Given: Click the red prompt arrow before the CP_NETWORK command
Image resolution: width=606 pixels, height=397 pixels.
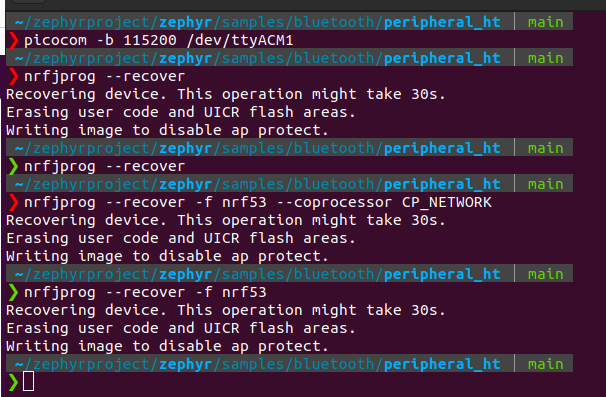Looking at the screenshot, I should tap(13, 203).
